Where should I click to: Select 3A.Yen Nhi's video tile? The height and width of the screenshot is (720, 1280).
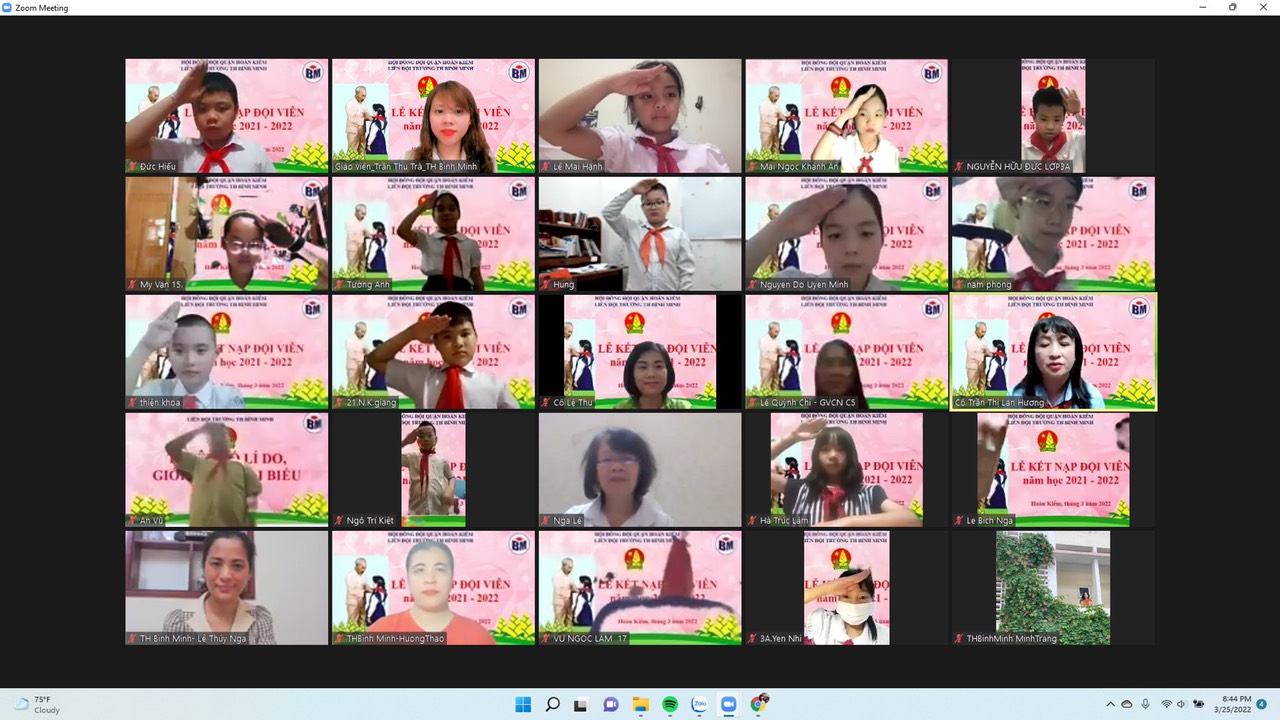(x=846, y=588)
